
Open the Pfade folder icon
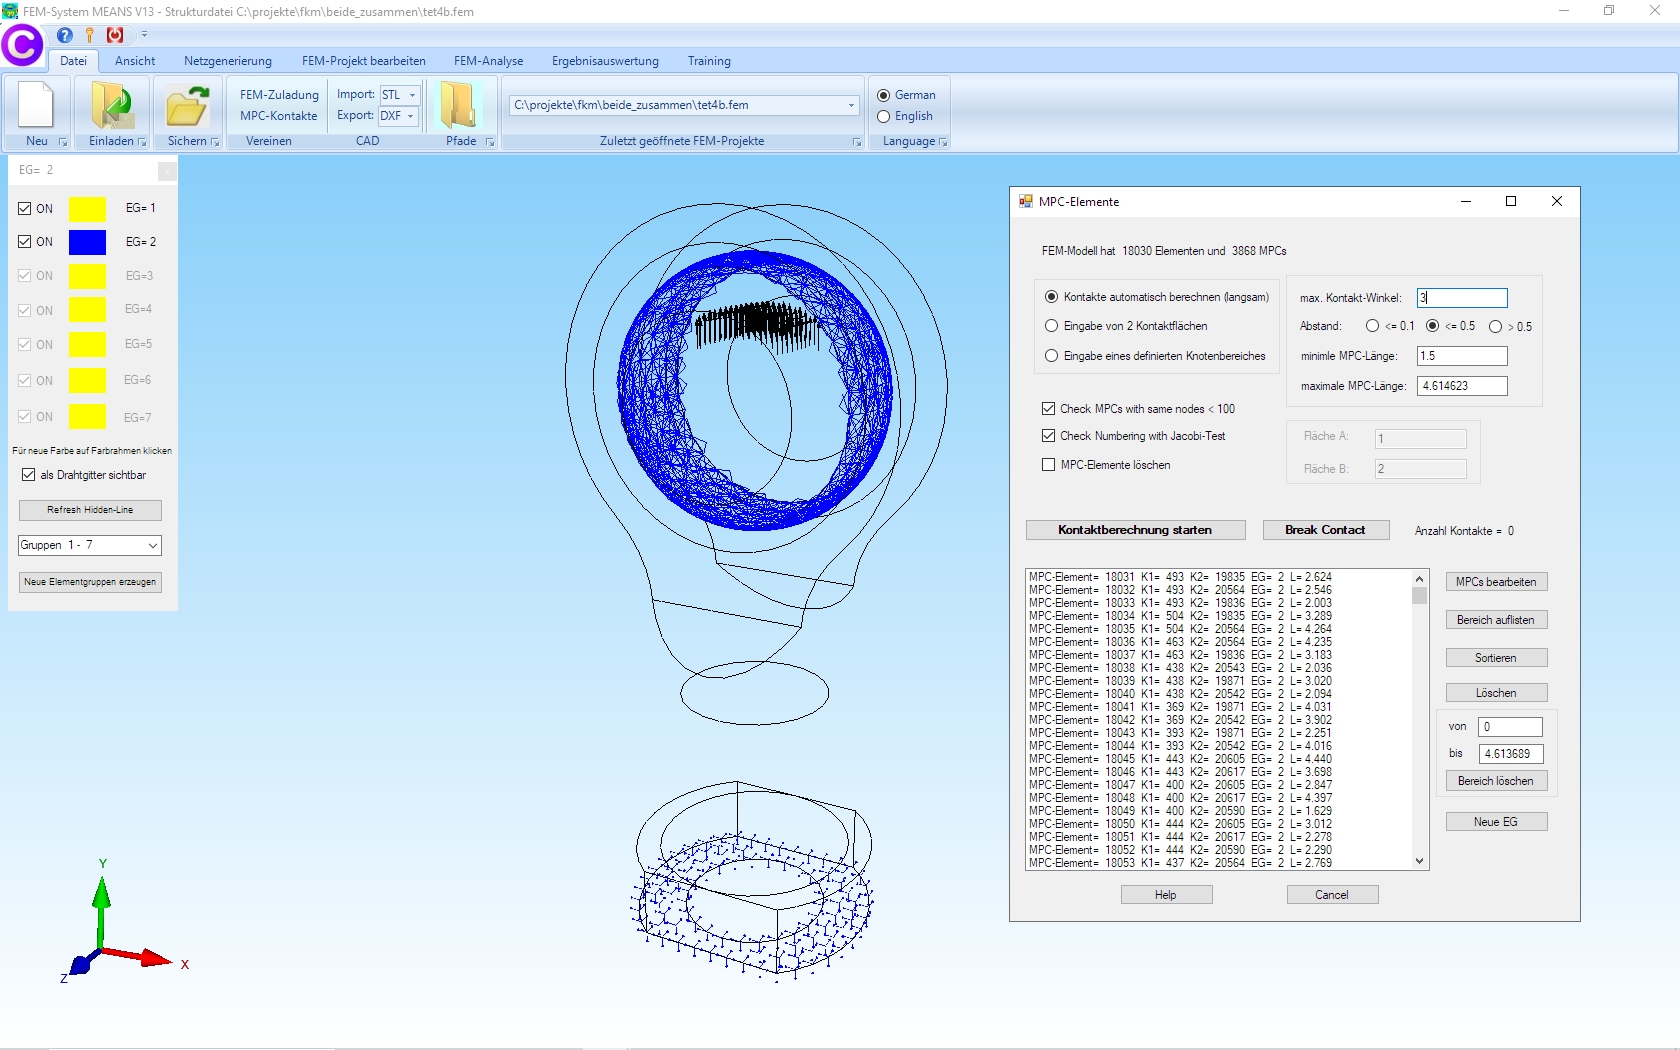(459, 106)
